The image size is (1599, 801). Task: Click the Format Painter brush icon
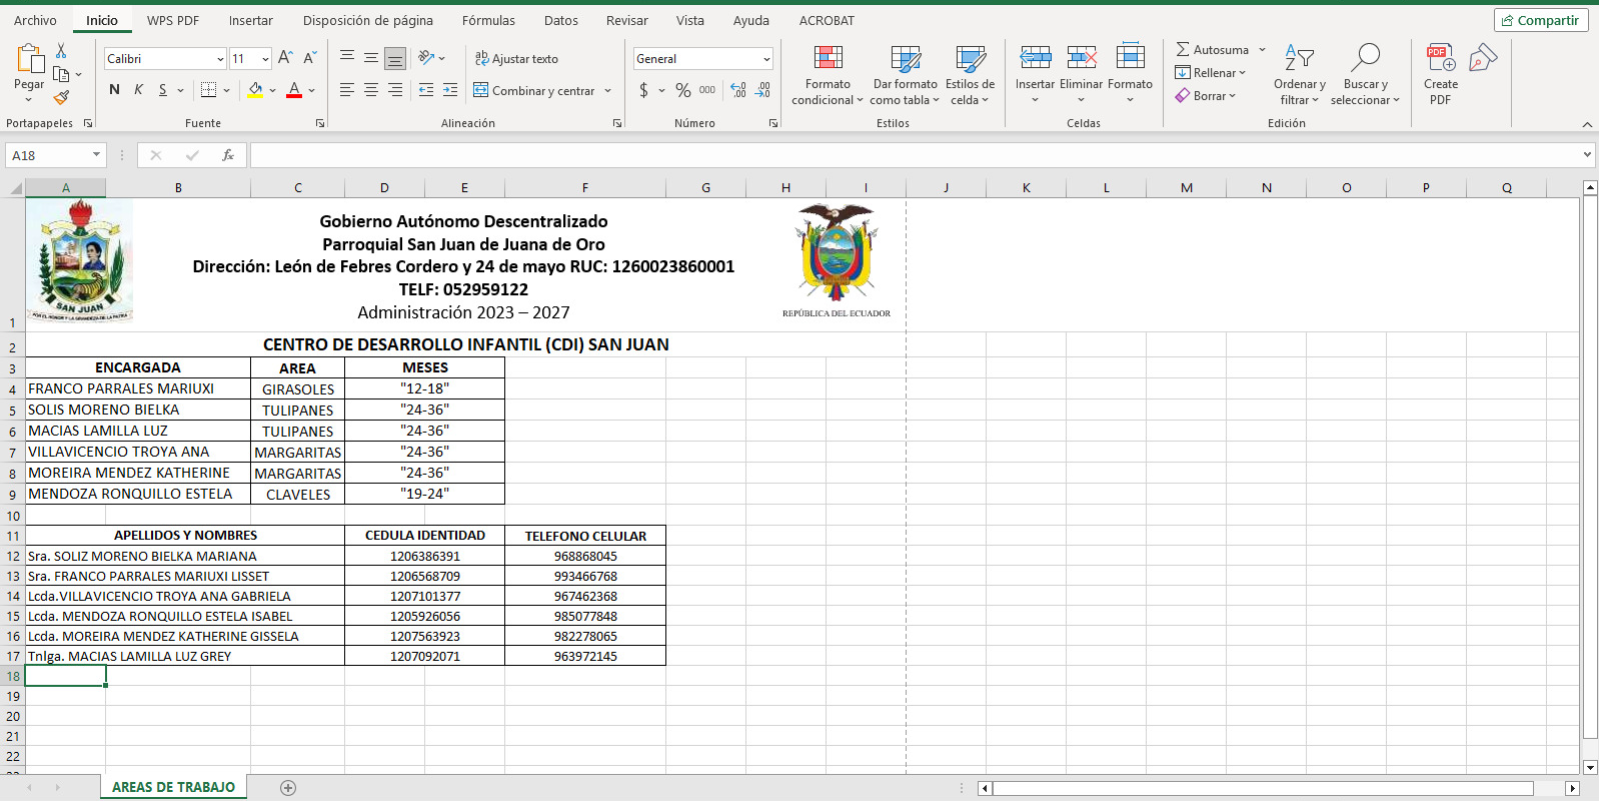coord(62,97)
